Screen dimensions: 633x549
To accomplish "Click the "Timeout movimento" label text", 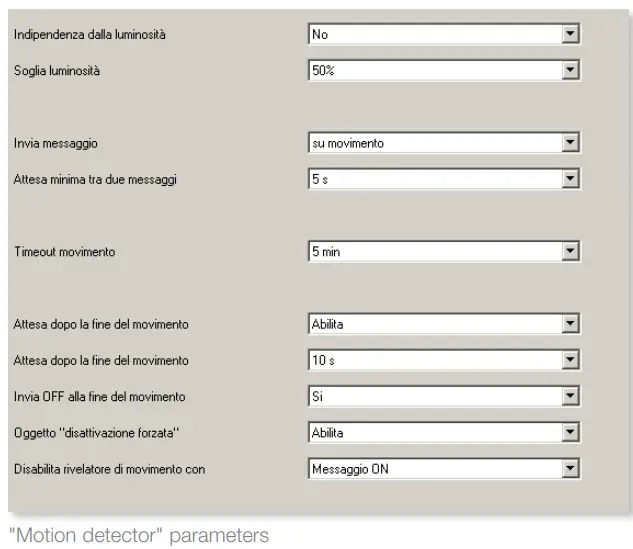I will tap(64, 252).
